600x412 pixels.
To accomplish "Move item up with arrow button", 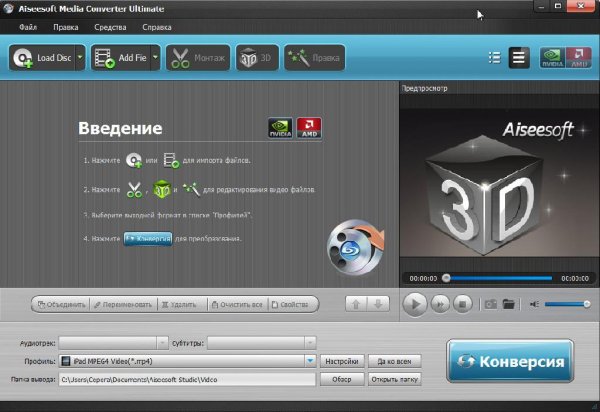I will [x=356, y=304].
